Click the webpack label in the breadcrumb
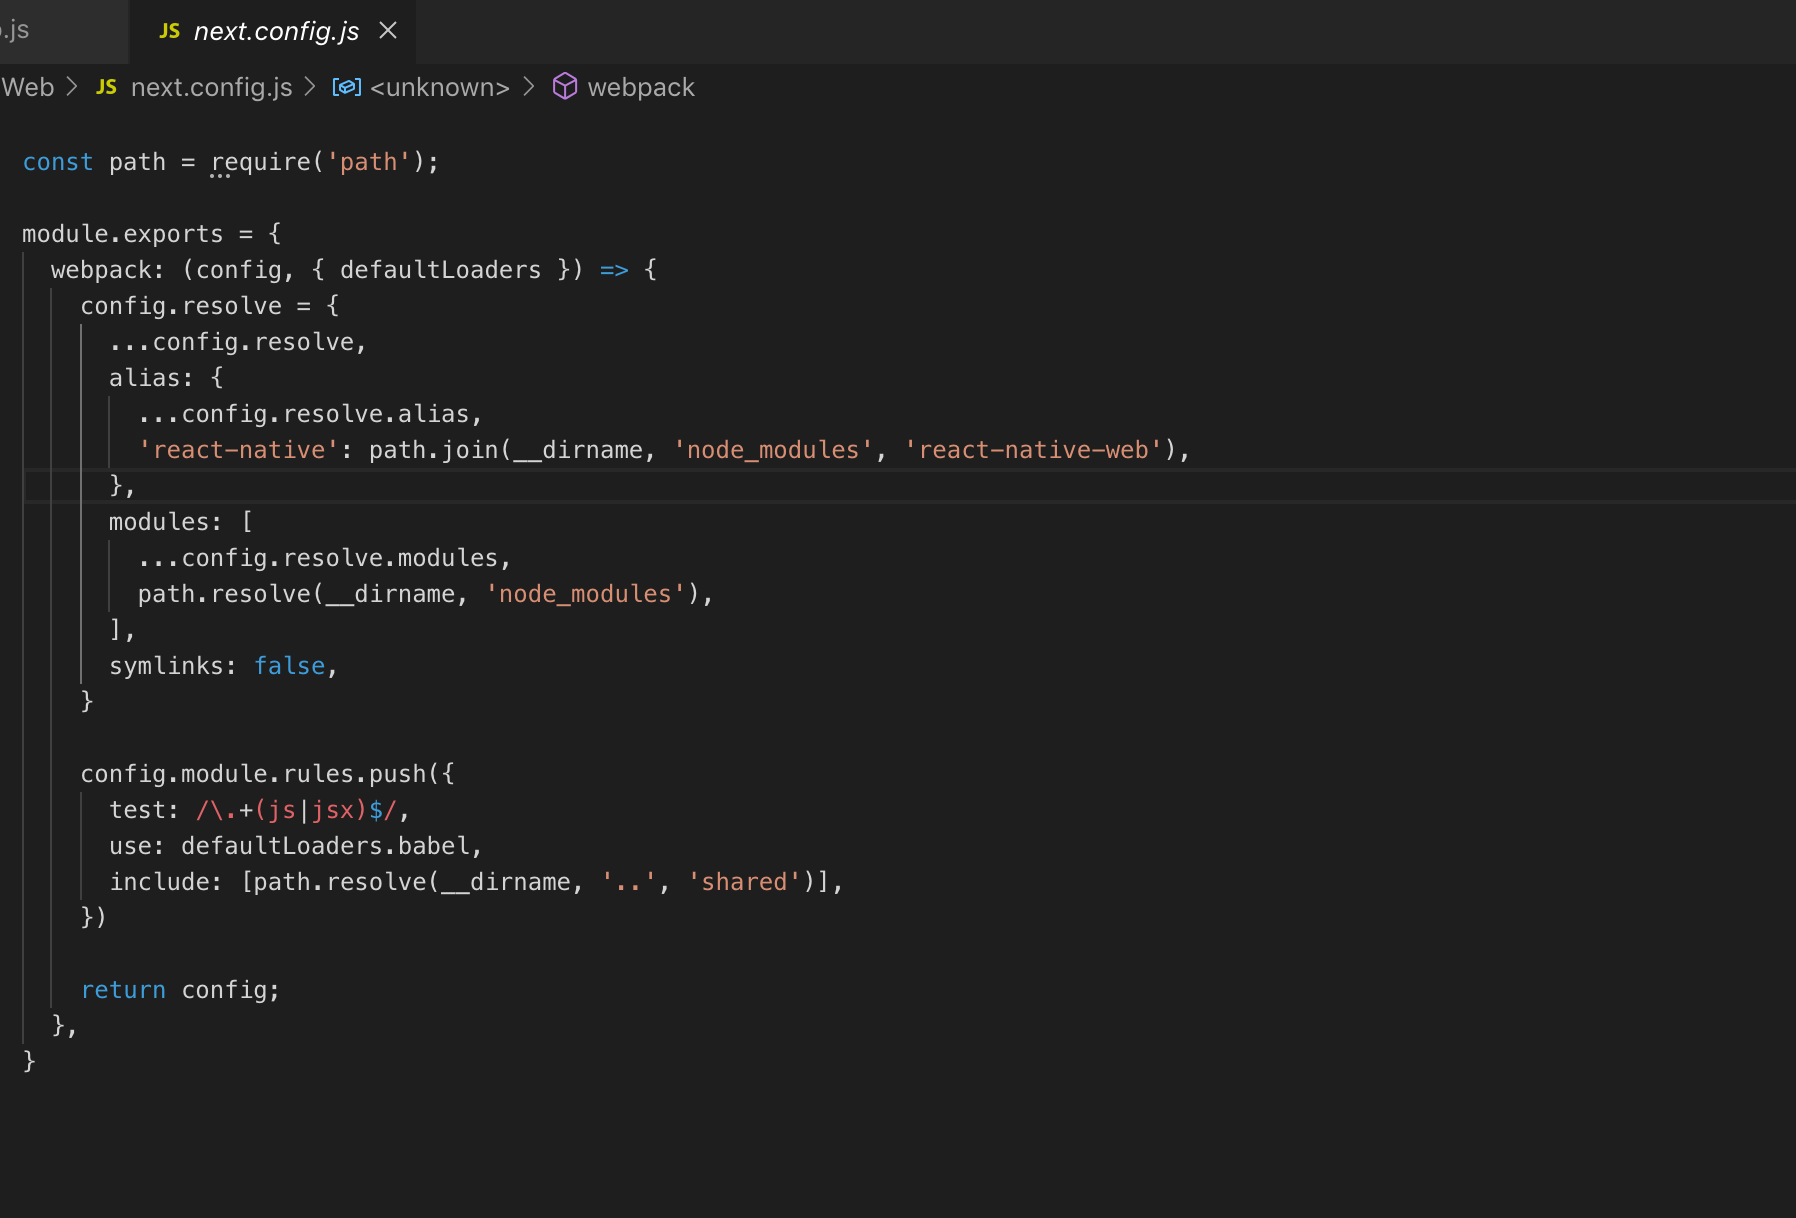This screenshot has width=1796, height=1218. (x=641, y=87)
